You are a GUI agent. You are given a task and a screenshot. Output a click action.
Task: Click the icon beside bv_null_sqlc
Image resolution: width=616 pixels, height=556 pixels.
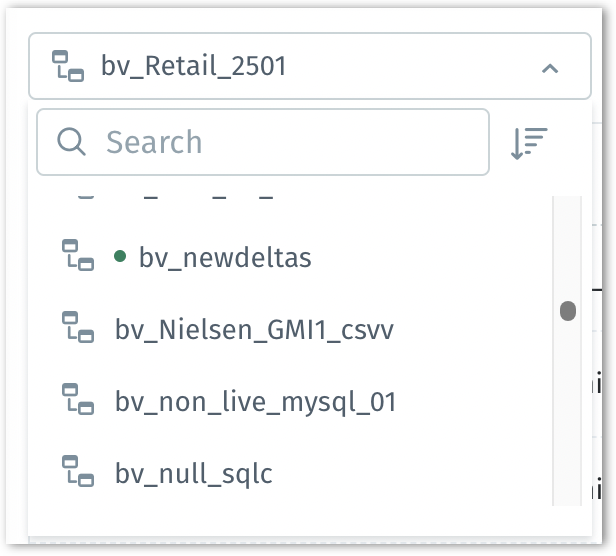(x=78, y=471)
